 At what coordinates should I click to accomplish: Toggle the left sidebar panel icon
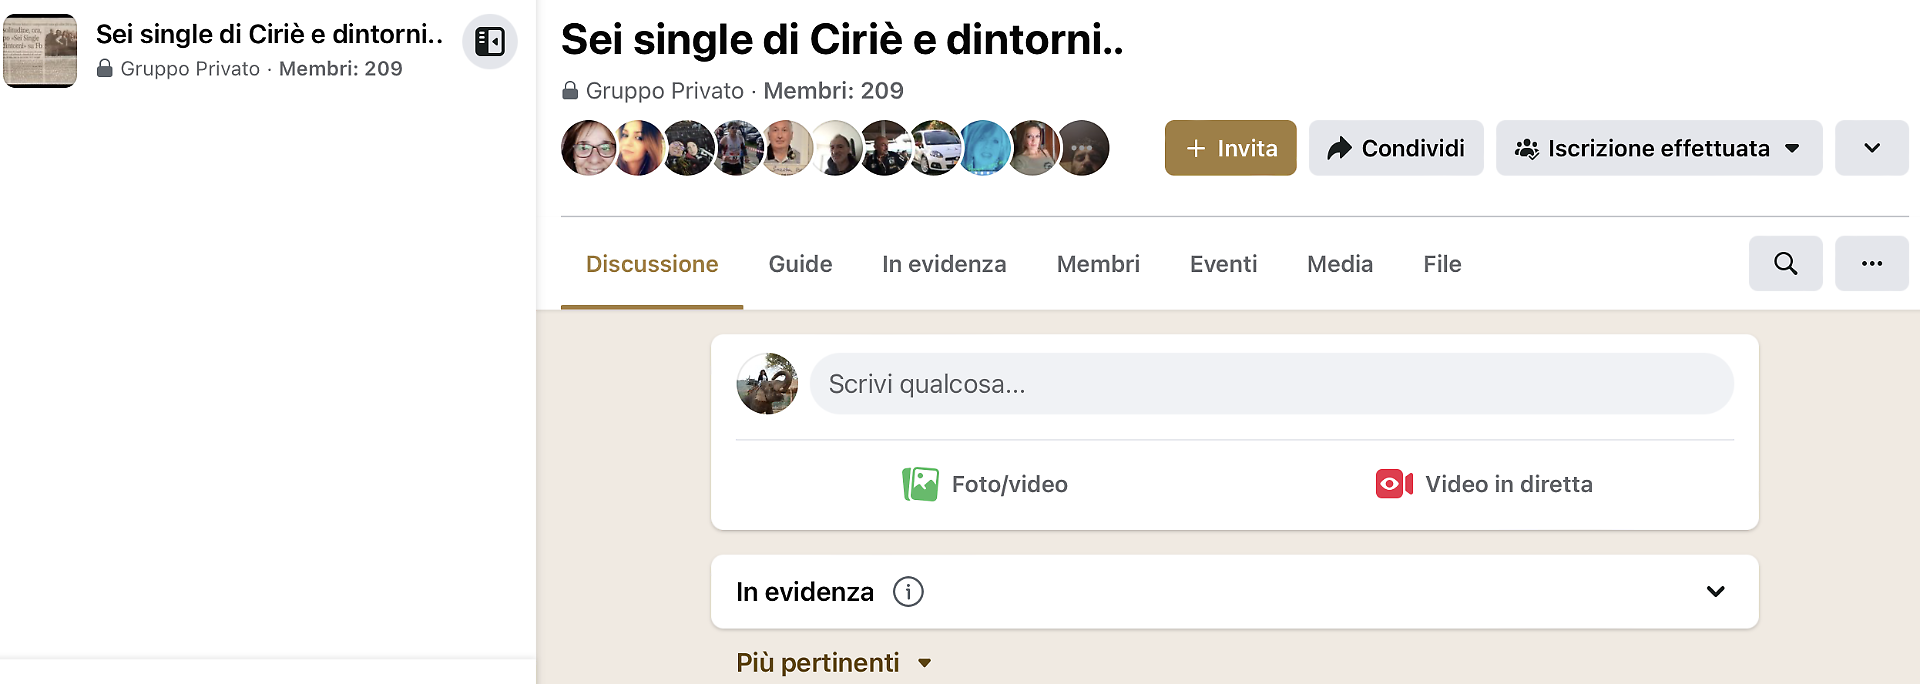(x=490, y=42)
